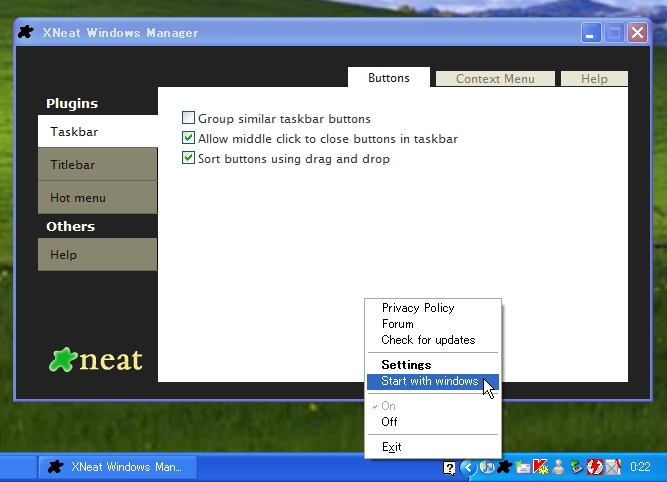The height and width of the screenshot is (482, 667).
Task: Select the On menu item
Action: [x=433, y=406]
